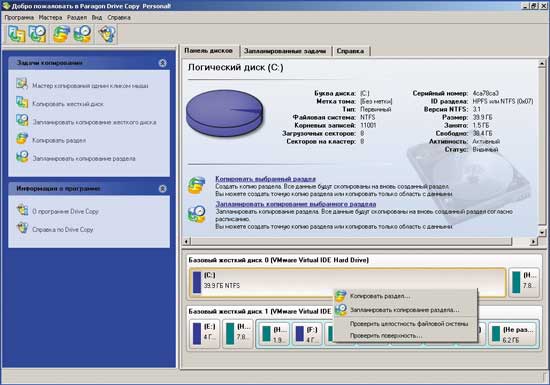Select the (F:) partition on disk 1
Viewport: 550px width, 385px height.
(x=307, y=334)
